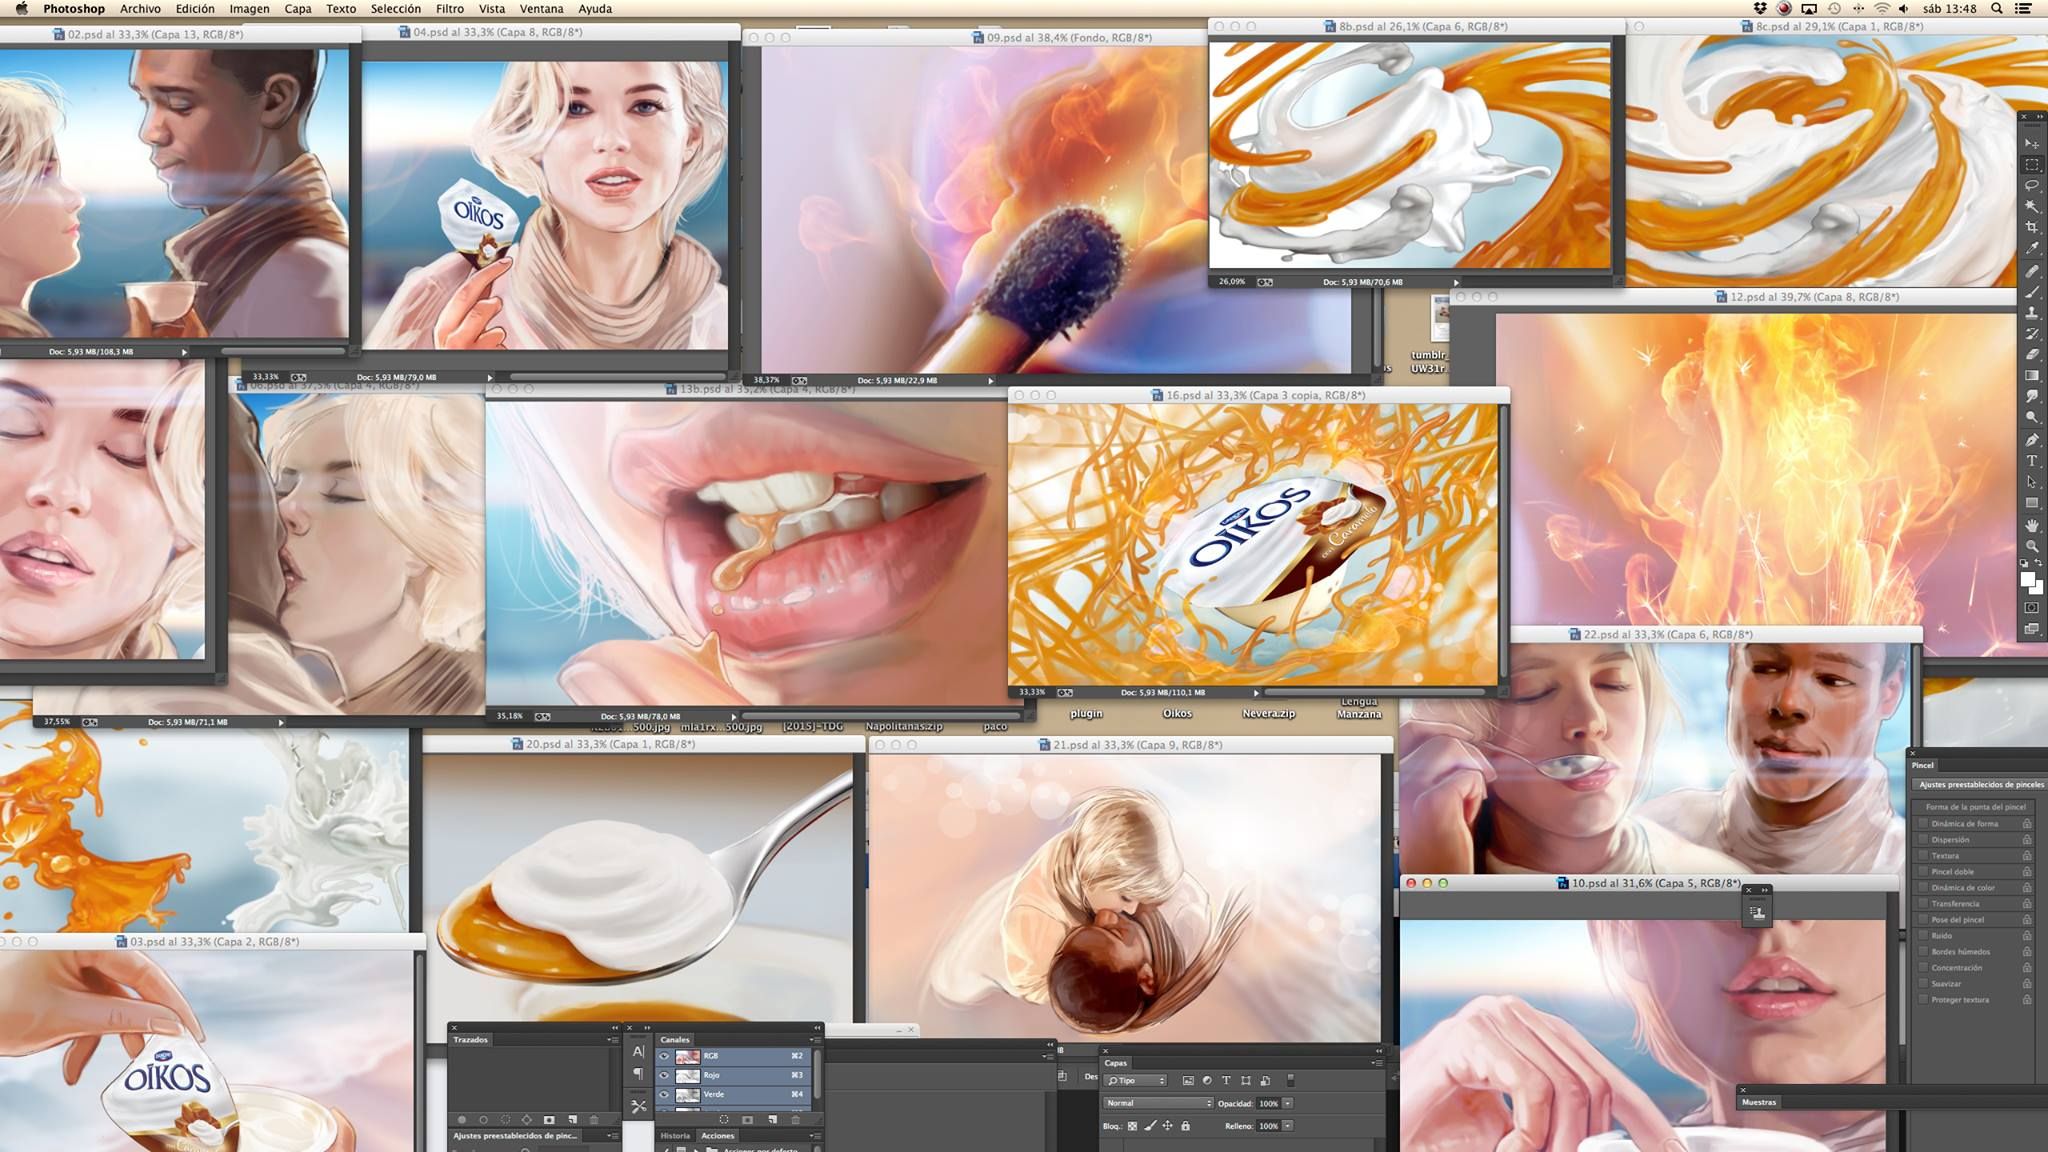Open the Filtro menu

point(449,8)
